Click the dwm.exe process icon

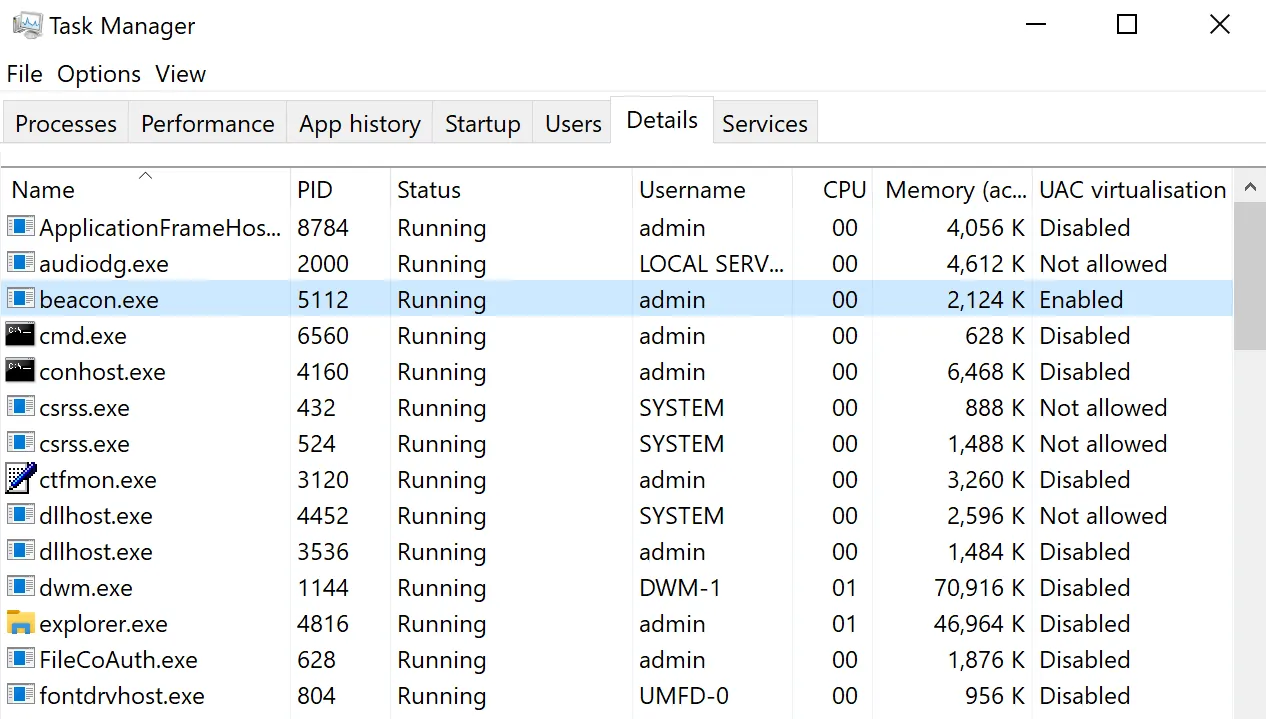tap(21, 587)
